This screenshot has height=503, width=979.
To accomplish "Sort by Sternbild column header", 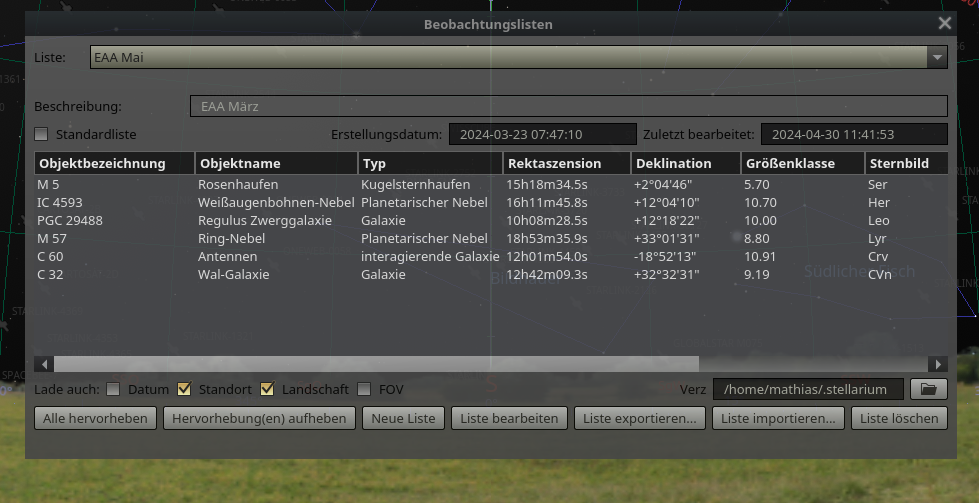I will click(x=906, y=164).
